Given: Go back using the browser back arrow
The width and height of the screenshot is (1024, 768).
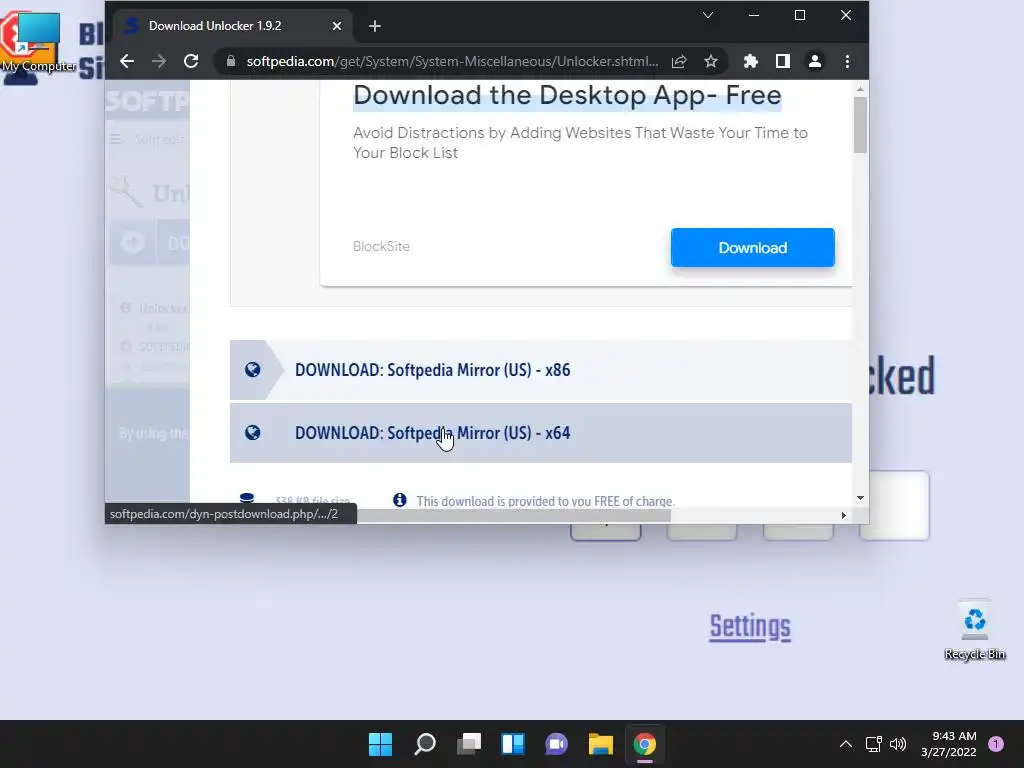Looking at the screenshot, I should (x=127, y=61).
